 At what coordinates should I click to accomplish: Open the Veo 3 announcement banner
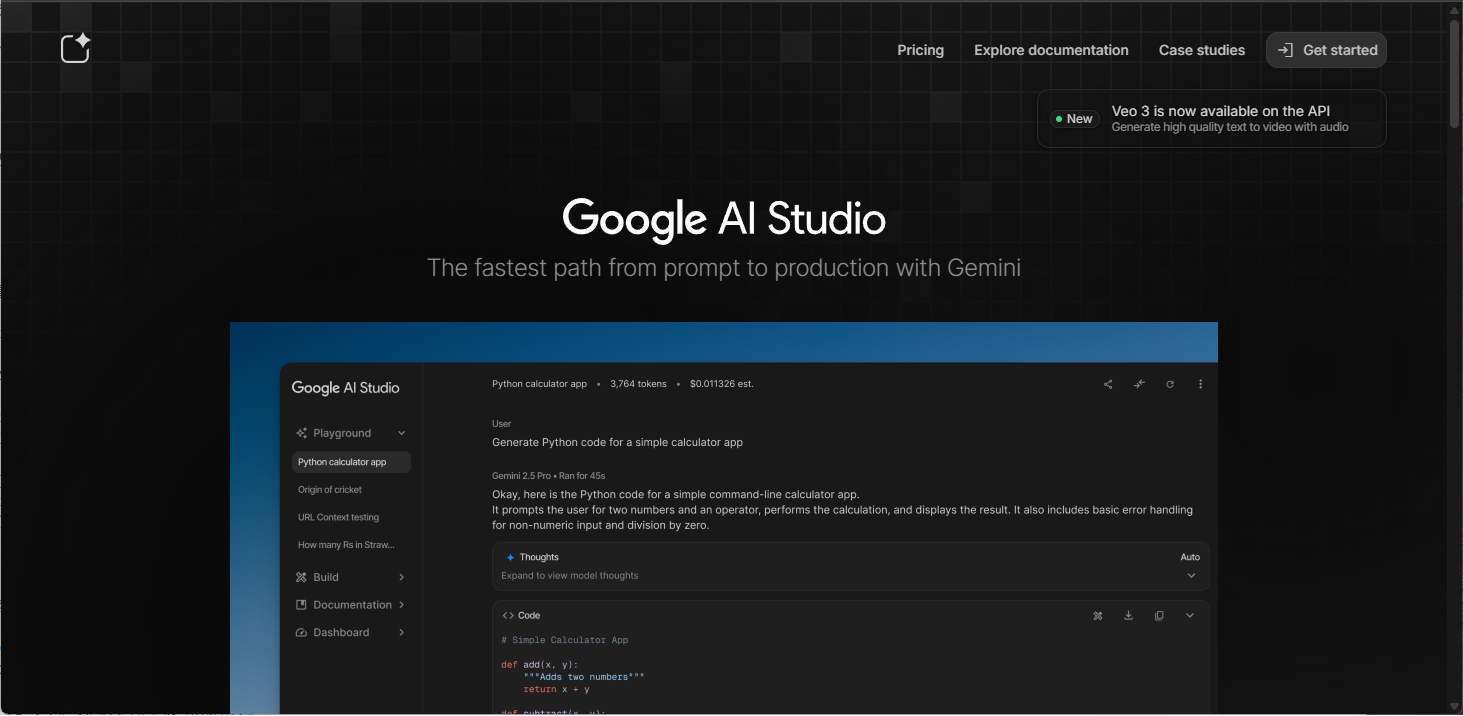tap(1212, 118)
